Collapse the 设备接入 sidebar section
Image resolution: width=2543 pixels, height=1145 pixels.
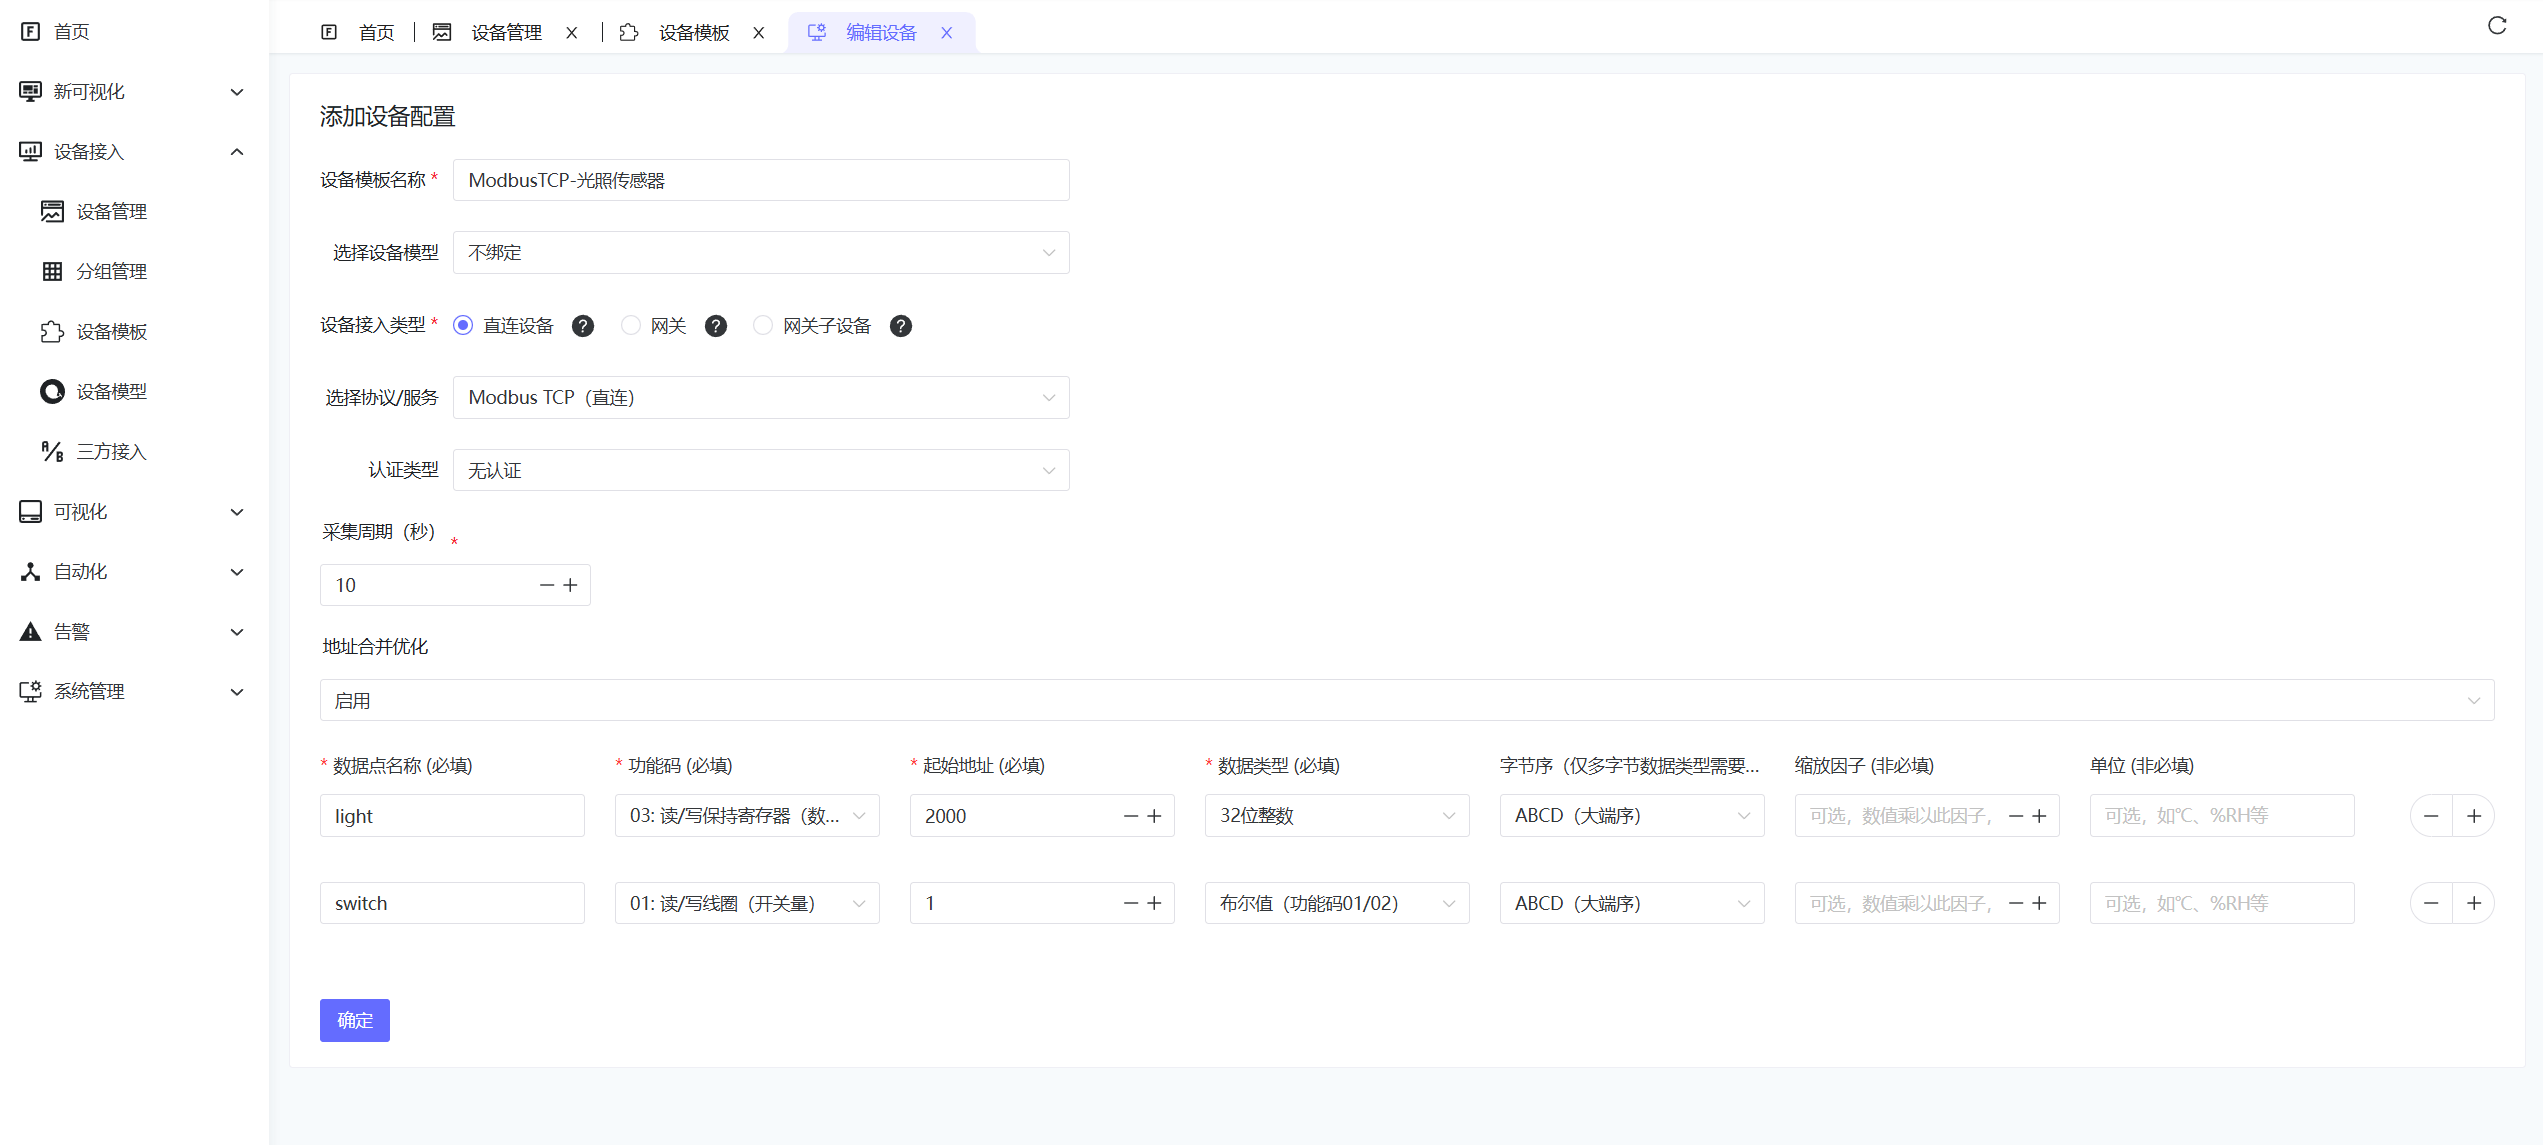(x=237, y=151)
